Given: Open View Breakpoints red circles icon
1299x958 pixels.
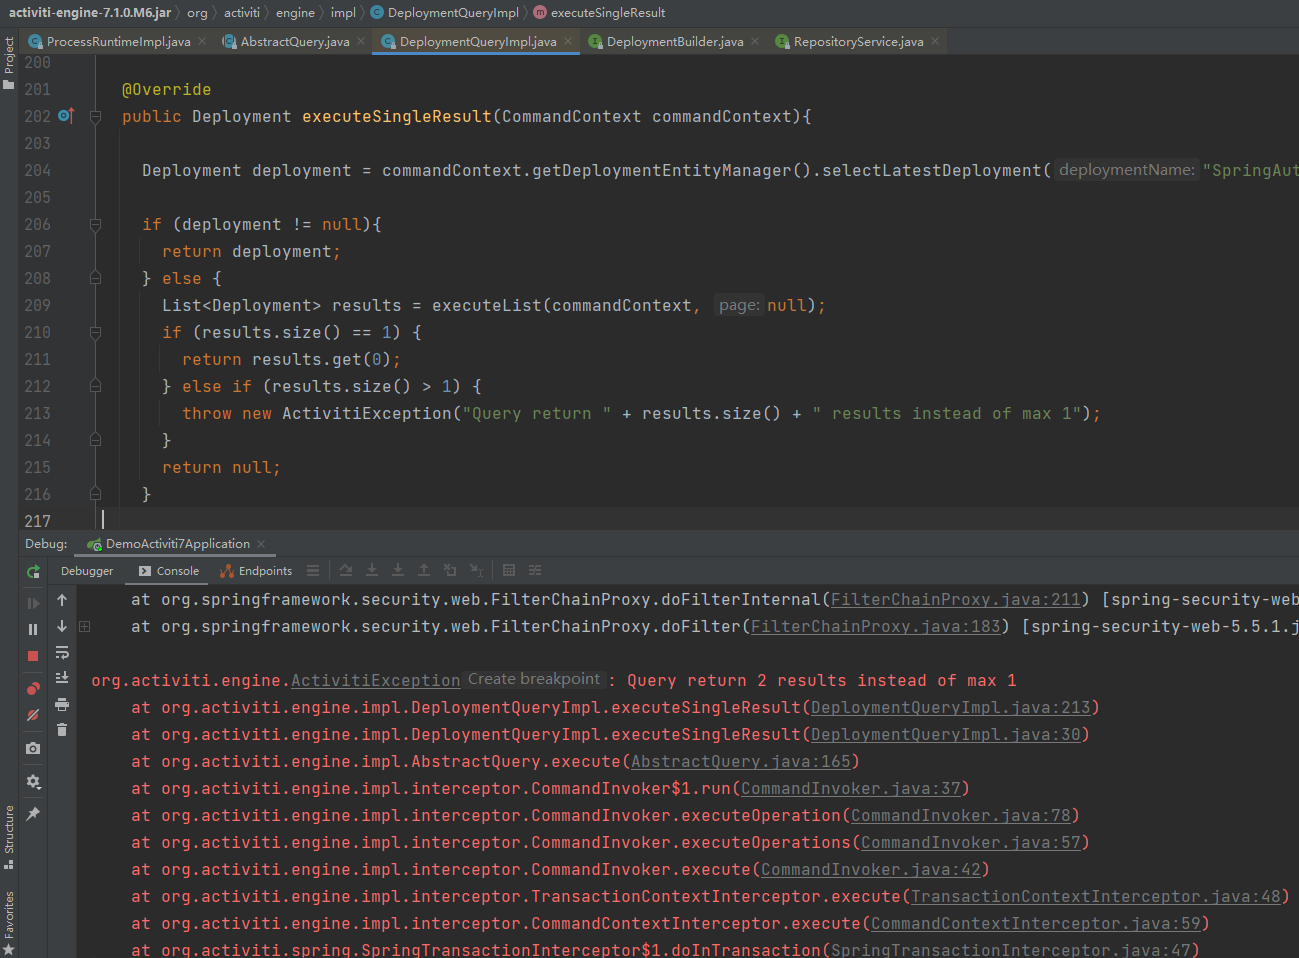Looking at the screenshot, I should [33, 688].
